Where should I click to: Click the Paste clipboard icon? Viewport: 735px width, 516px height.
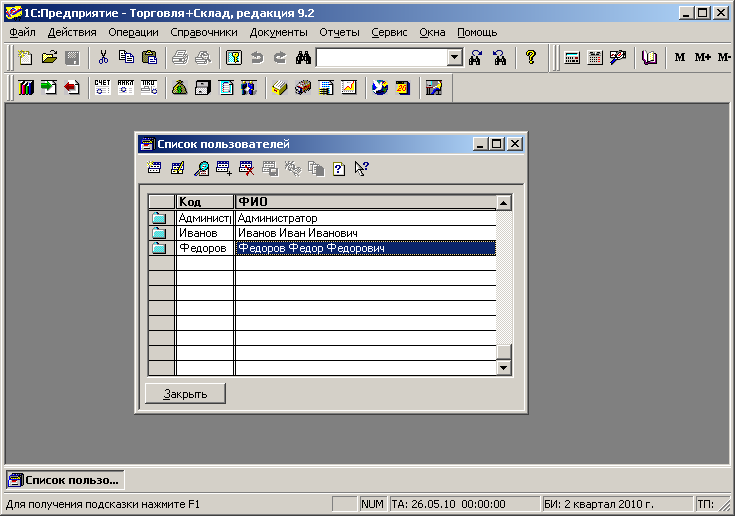point(150,58)
